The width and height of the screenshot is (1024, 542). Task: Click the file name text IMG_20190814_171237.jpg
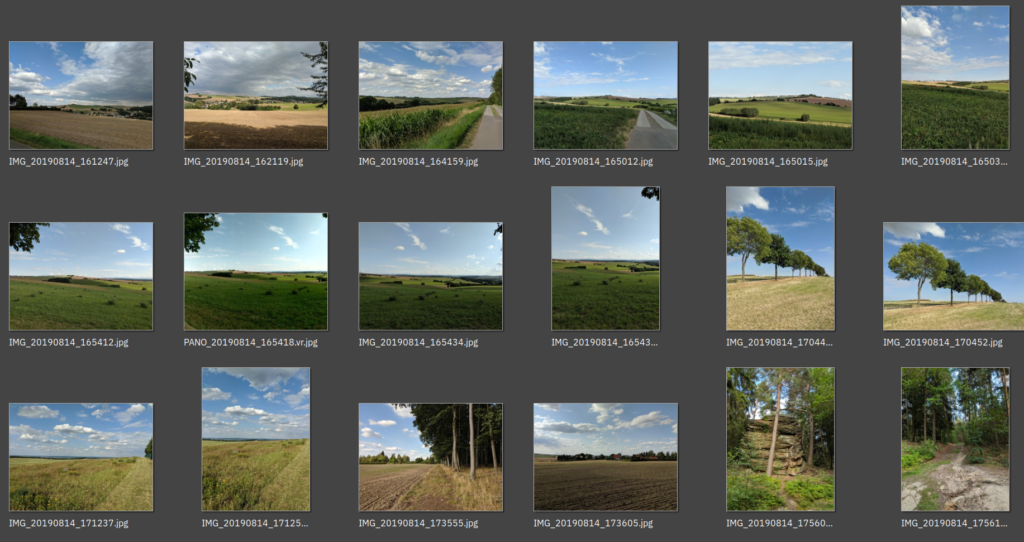coord(69,523)
